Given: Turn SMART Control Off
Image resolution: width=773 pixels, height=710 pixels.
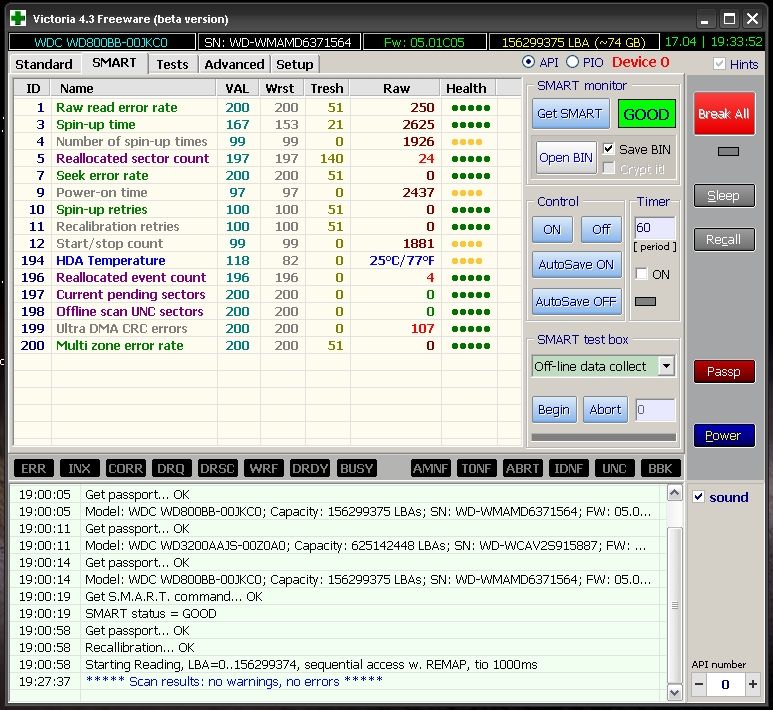Looking at the screenshot, I should coord(601,230).
